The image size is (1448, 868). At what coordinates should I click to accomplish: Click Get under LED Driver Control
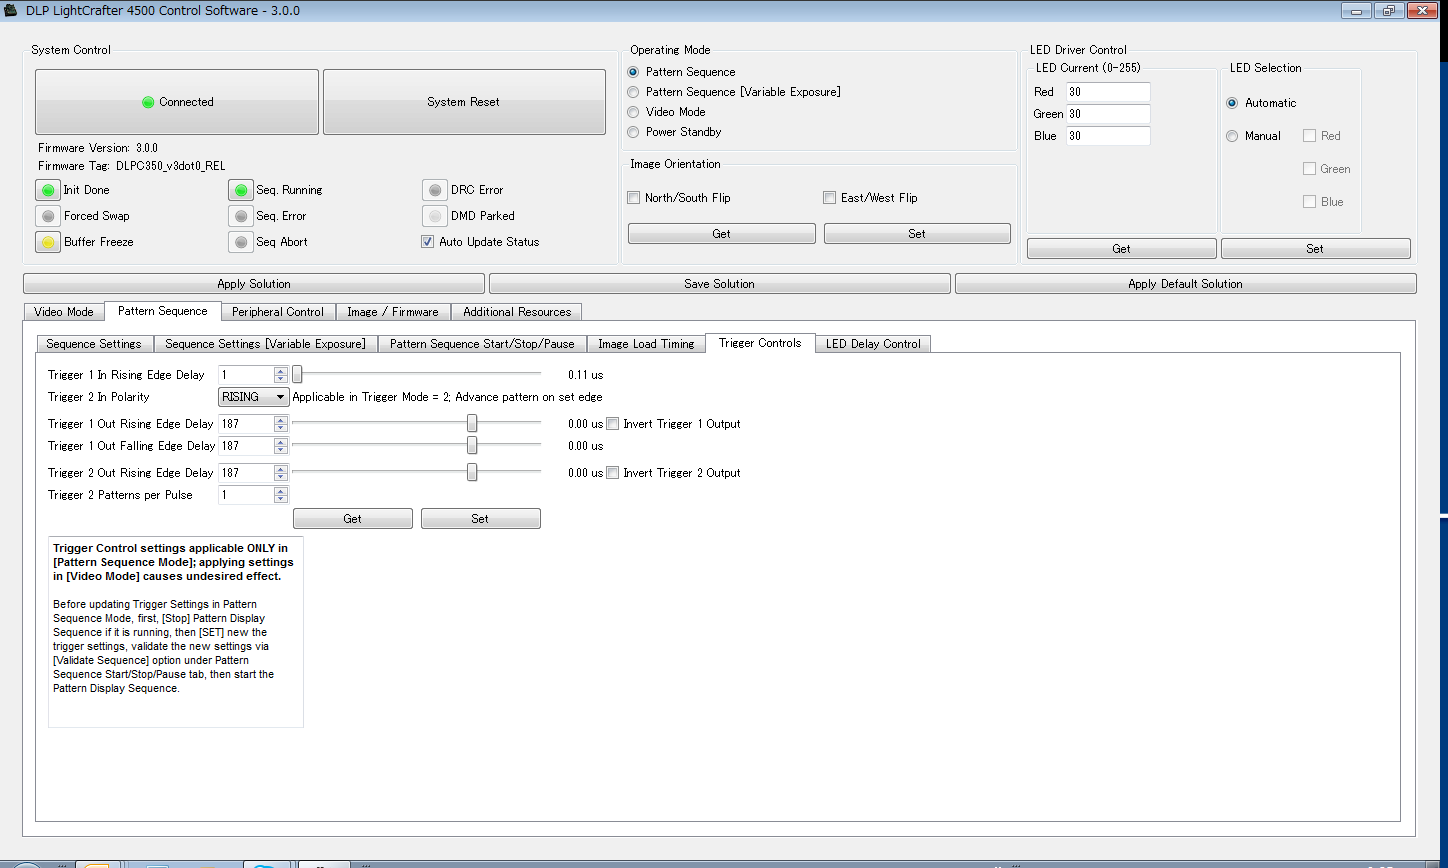tap(1122, 249)
